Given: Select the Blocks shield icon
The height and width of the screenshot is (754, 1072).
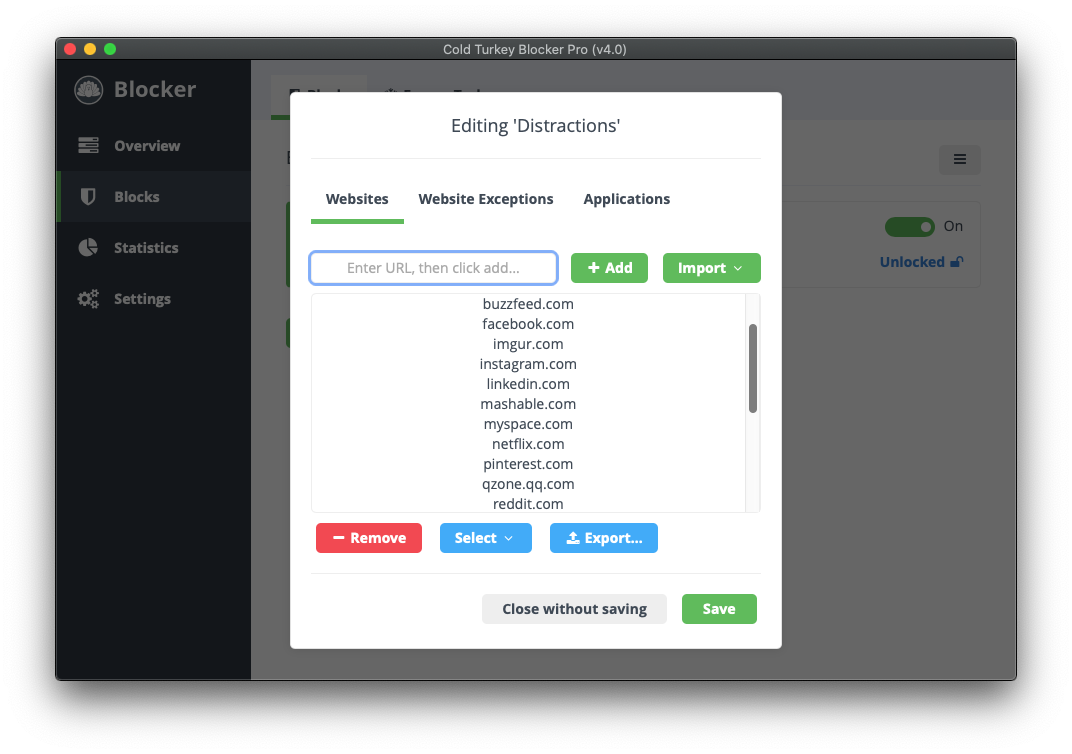Looking at the screenshot, I should click(x=88, y=197).
